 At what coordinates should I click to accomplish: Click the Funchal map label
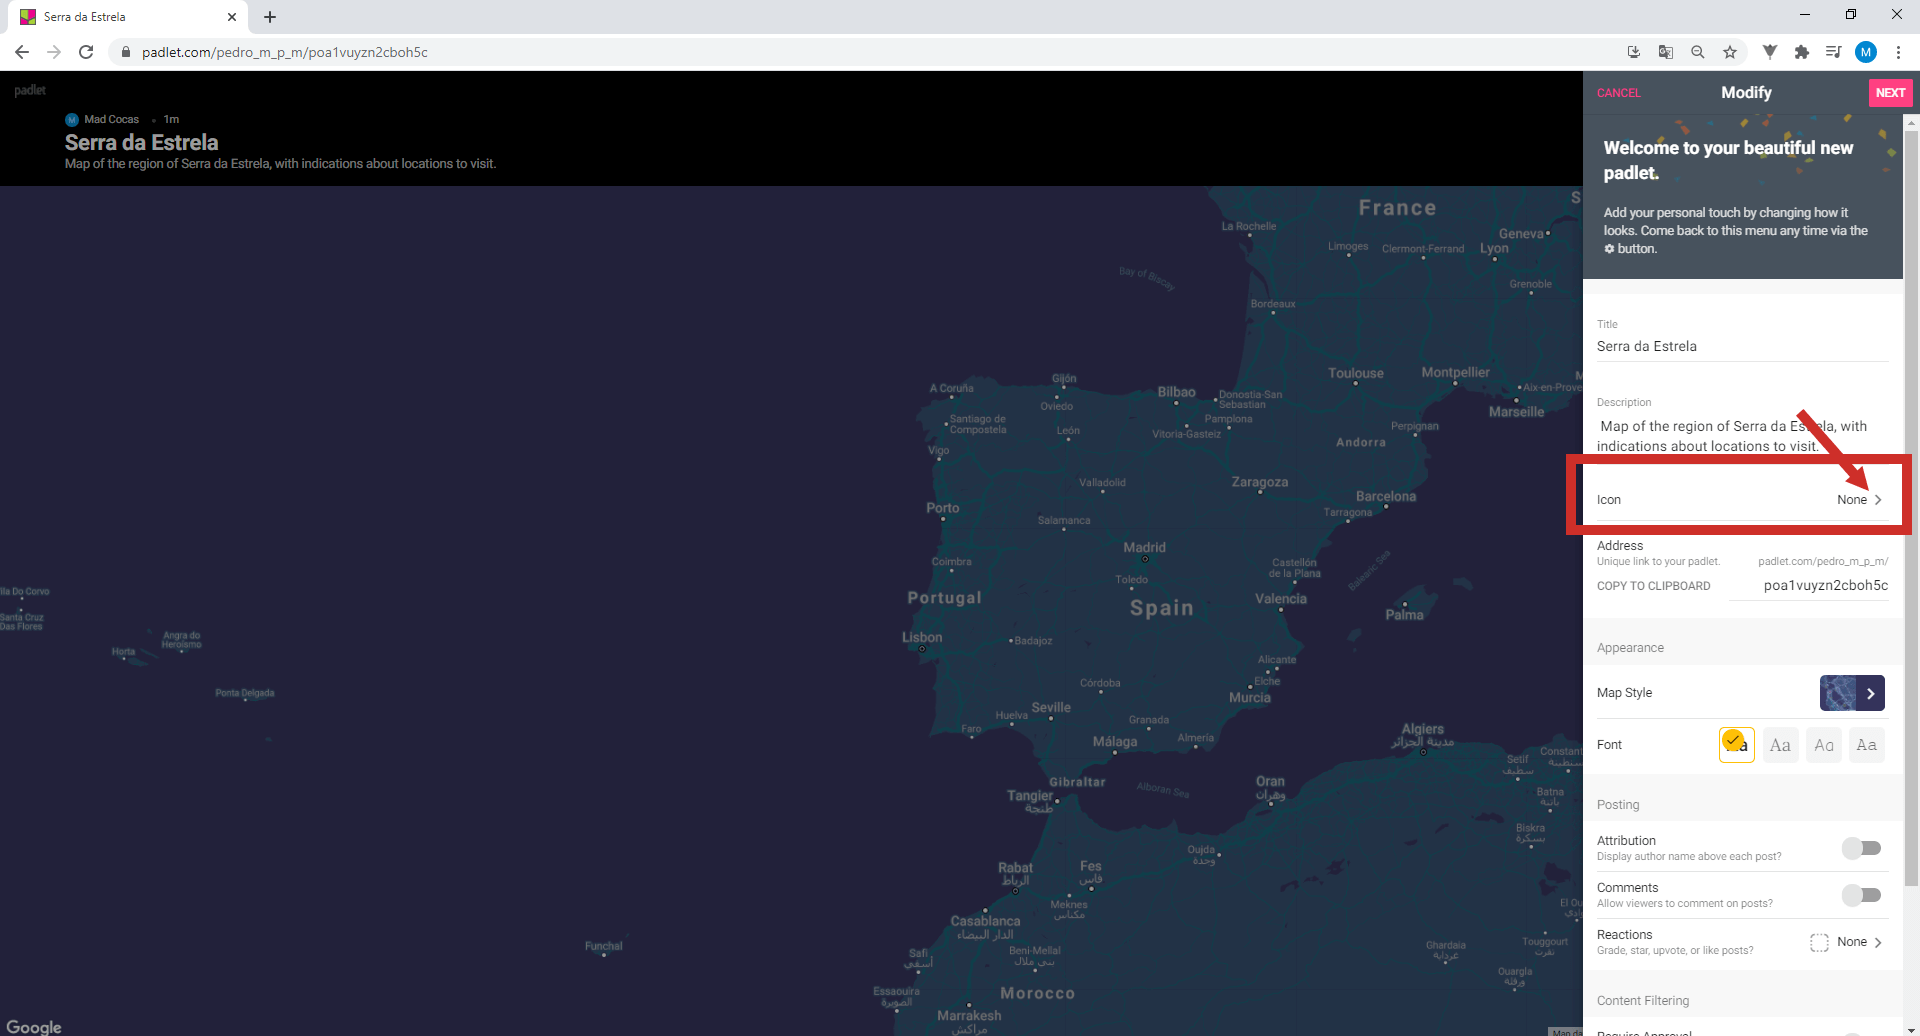tap(604, 946)
